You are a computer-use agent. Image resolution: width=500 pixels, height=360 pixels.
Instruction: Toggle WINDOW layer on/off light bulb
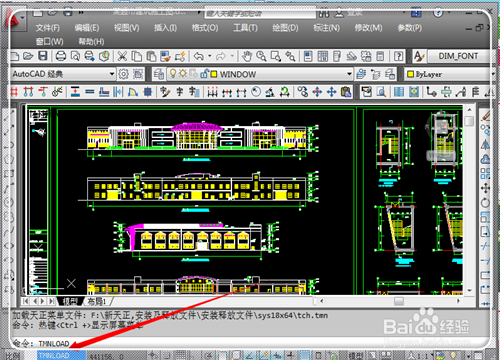(x=173, y=73)
